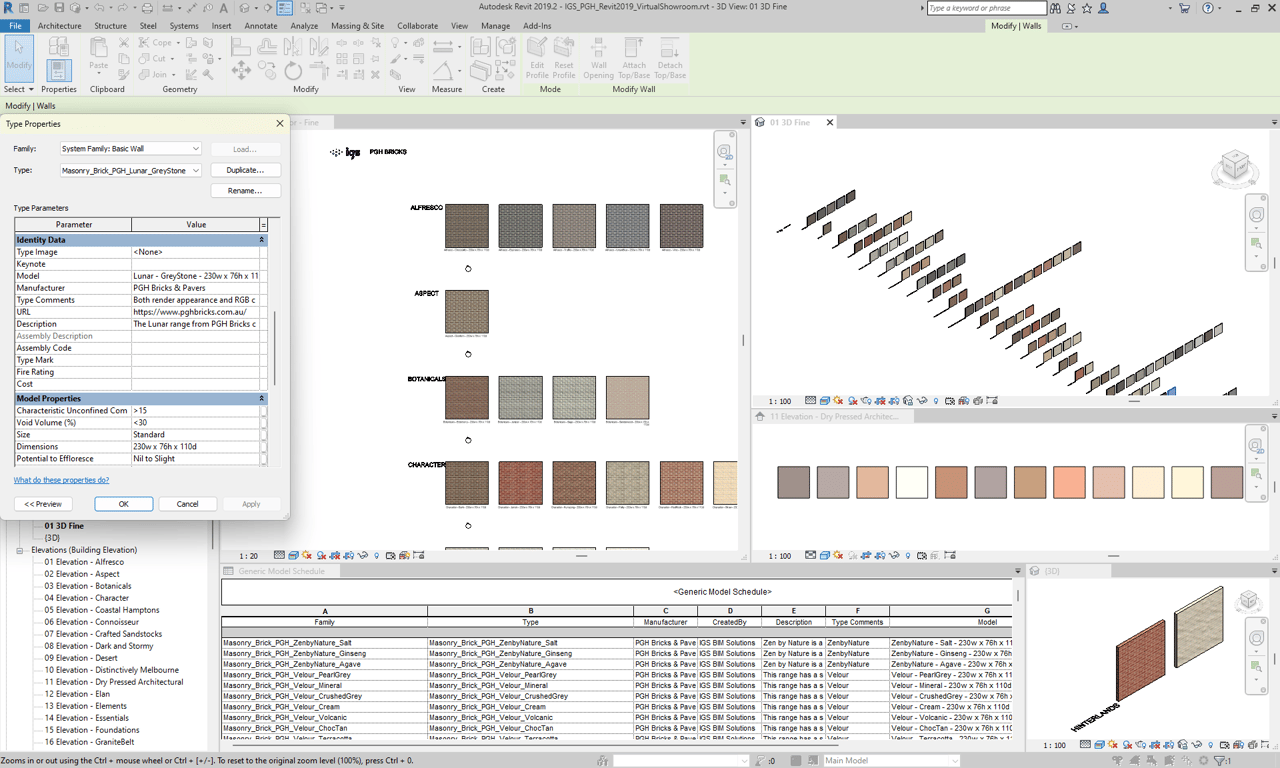Viewport: 1280px width, 768px height.
Task: Open the Family dropdown showing Basic Wall
Action: click(x=195, y=149)
